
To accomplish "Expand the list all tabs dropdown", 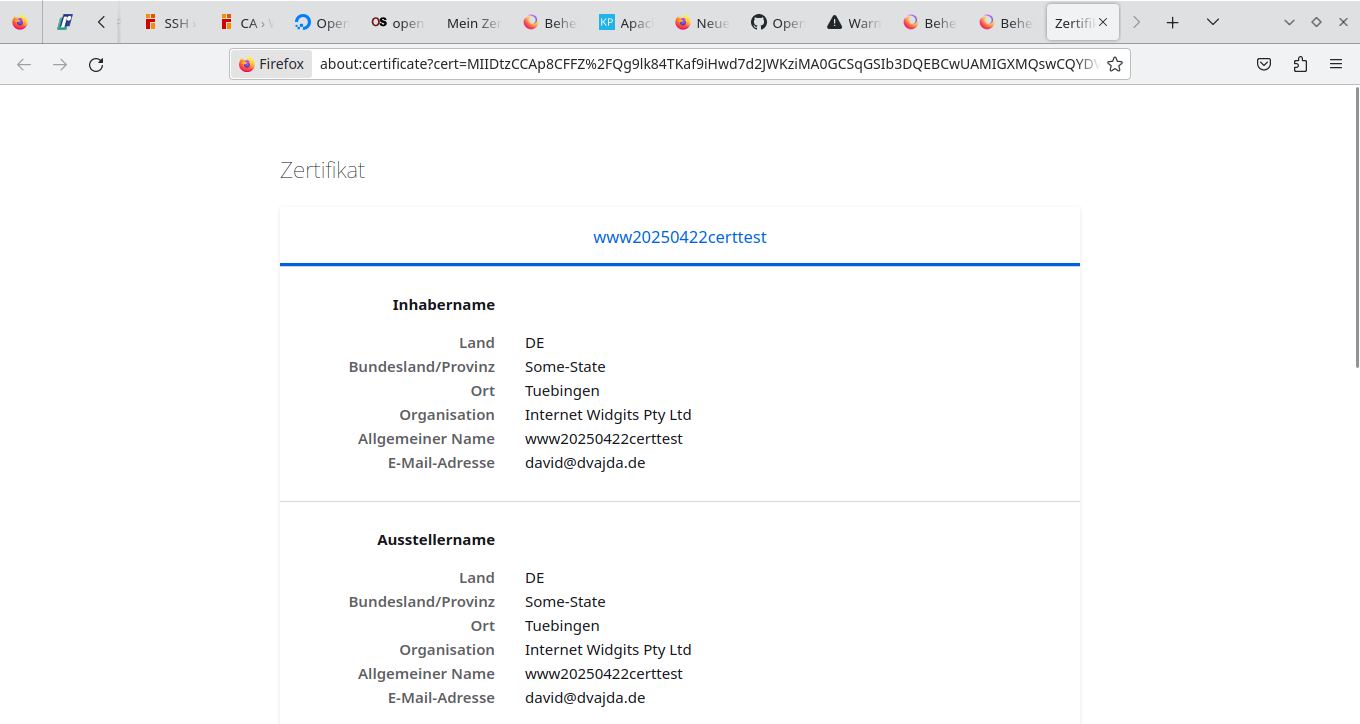I will (1212, 22).
